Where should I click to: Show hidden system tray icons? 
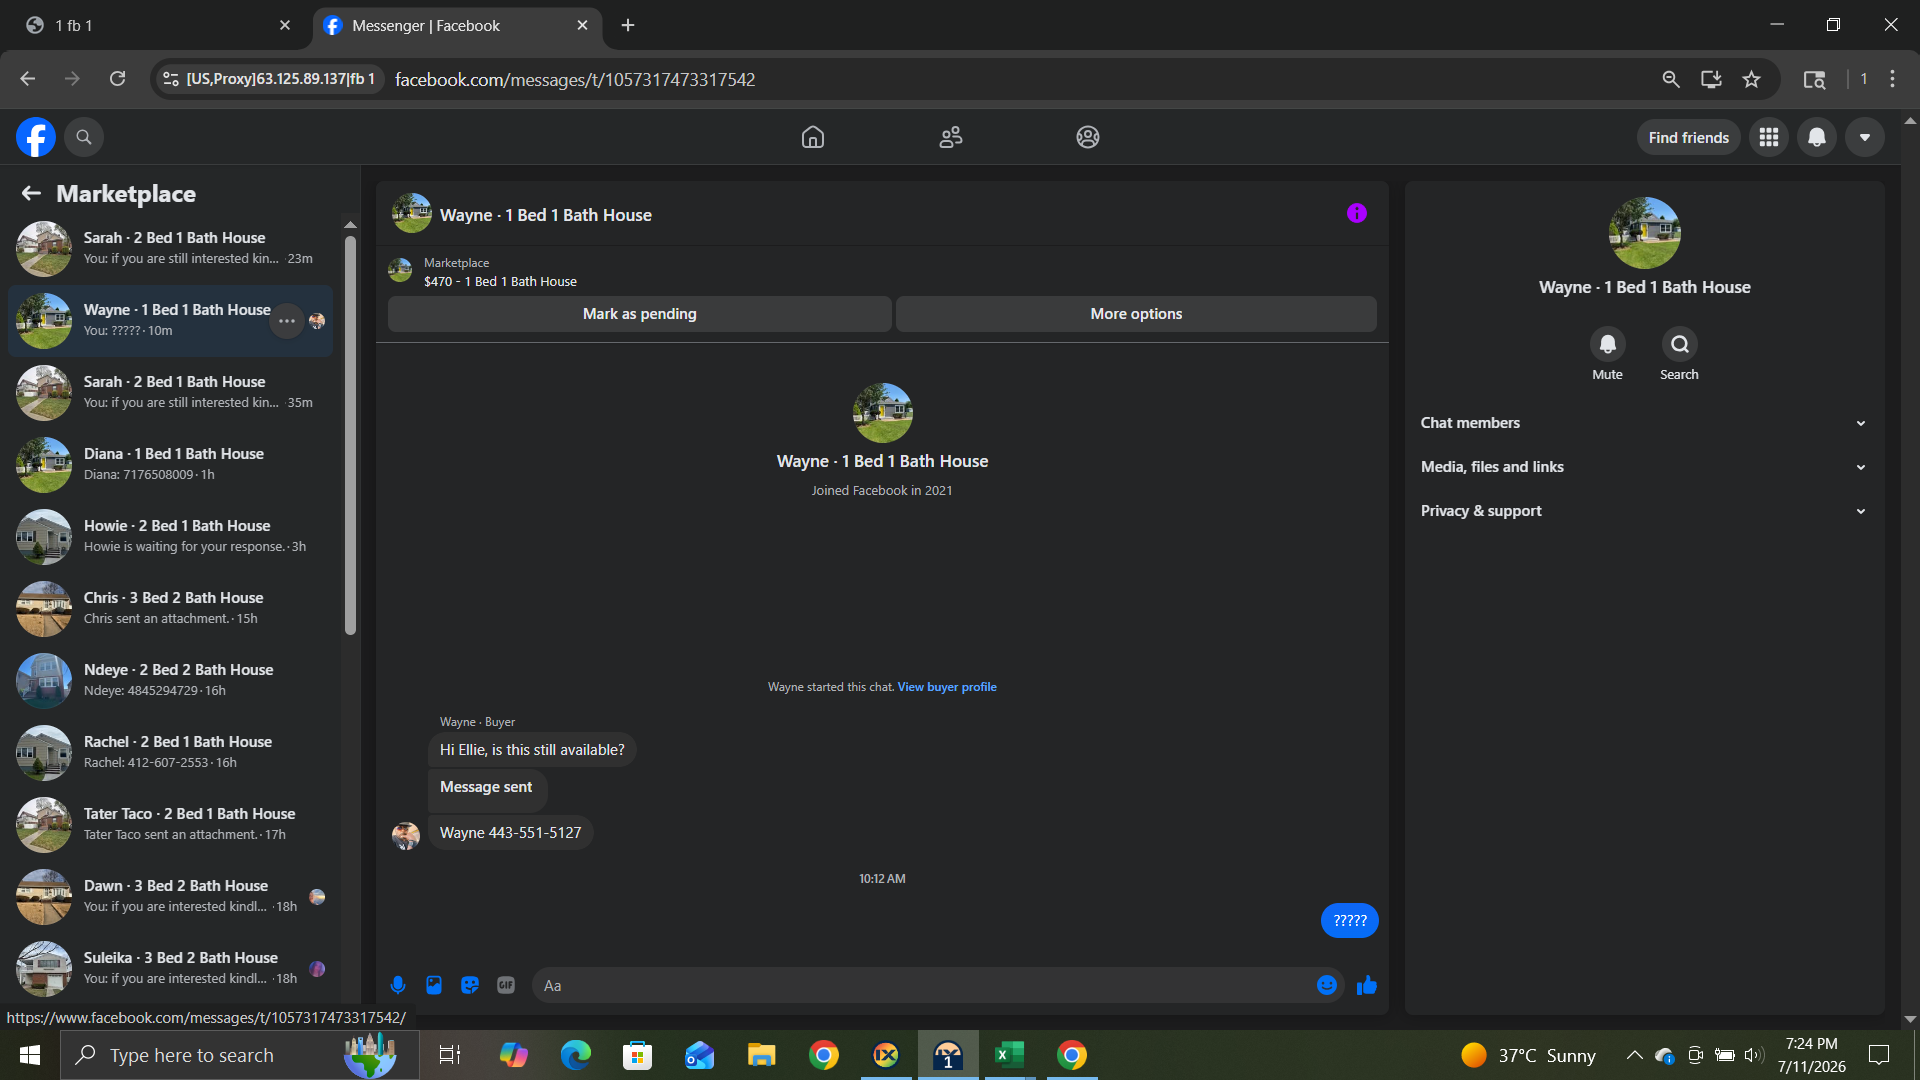1634,1055
